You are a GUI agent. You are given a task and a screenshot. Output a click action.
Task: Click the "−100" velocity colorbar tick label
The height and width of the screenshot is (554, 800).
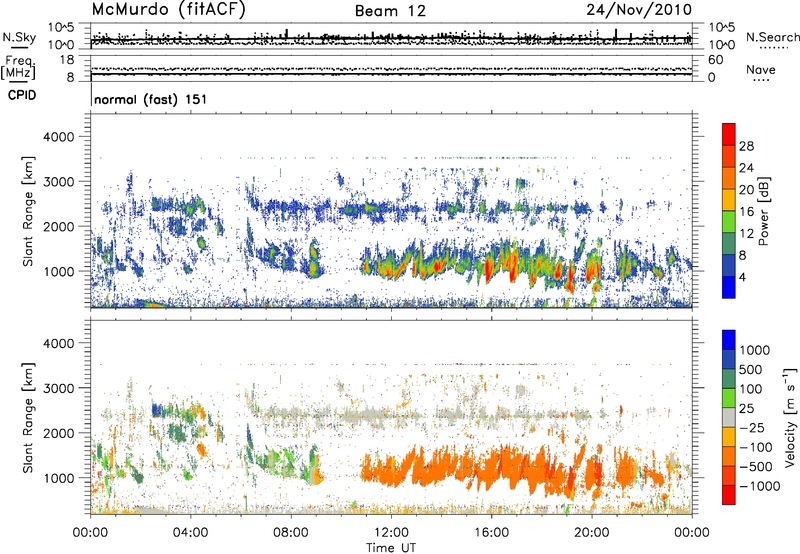(755, 447)
